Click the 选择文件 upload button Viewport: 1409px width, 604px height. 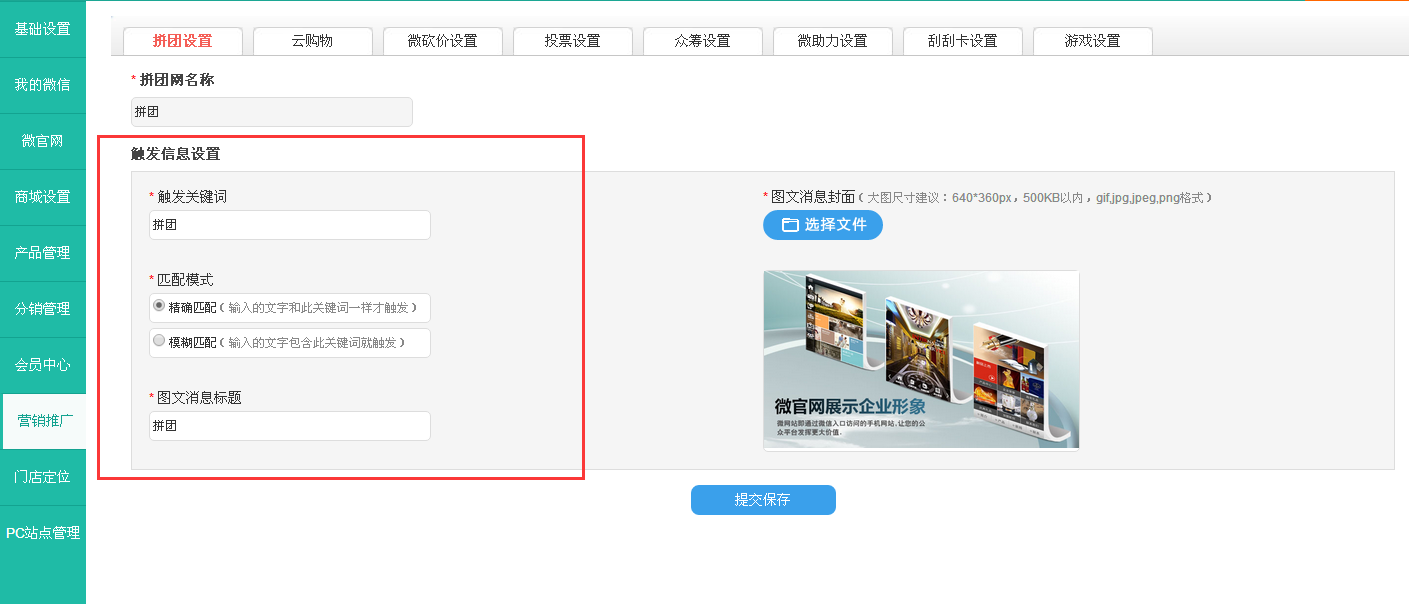point(822,225)
